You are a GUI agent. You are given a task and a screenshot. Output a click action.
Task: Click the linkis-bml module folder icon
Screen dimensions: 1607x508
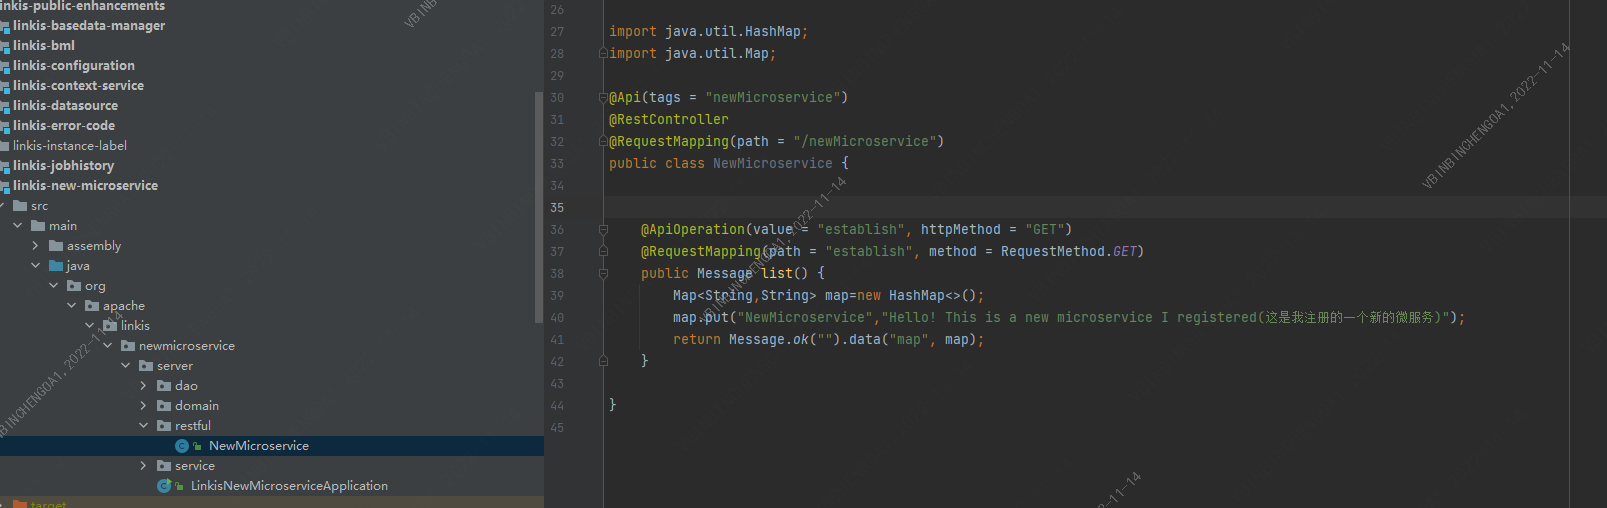coord(5,46)
